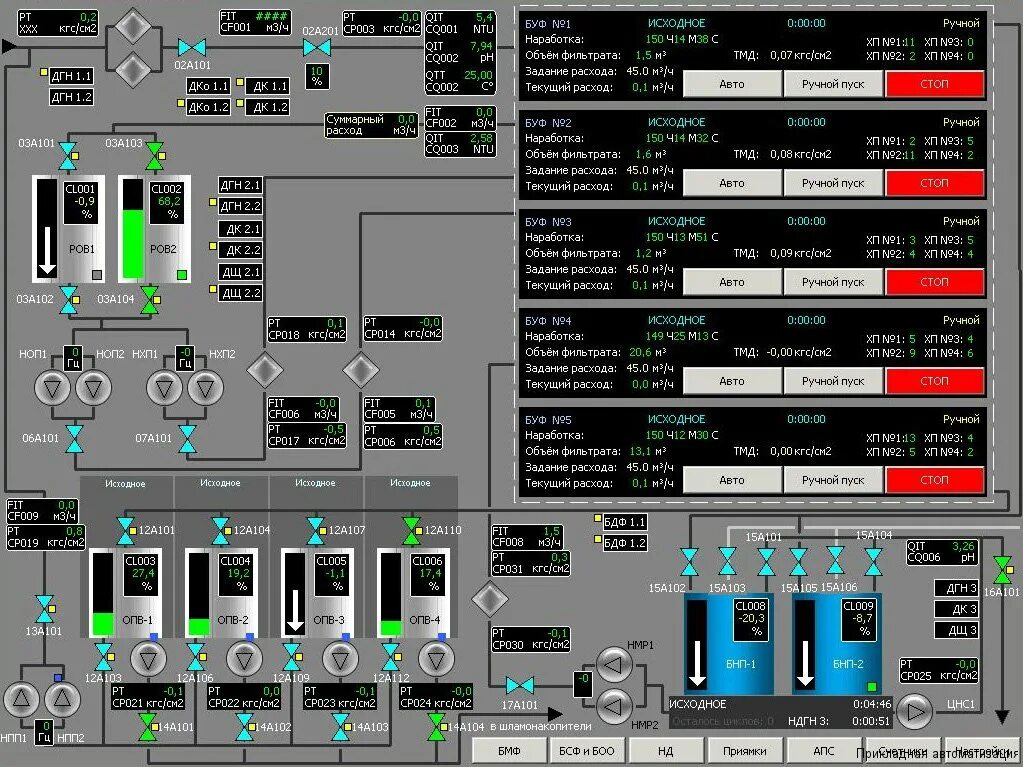Open pump НОП2 control
This screenshot has width=1023, height=767.
click(x=93, y=388)
